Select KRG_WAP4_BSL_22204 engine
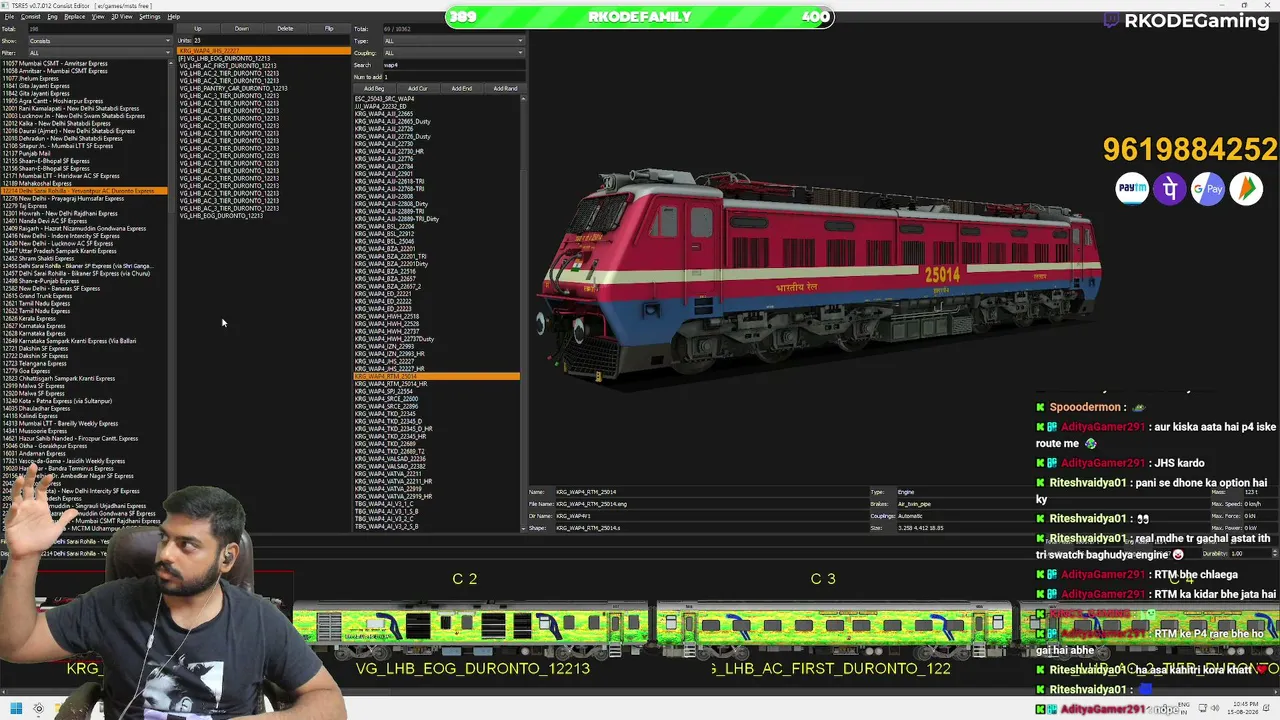This screenshot has height=720, width=1280. click(437, 226)
